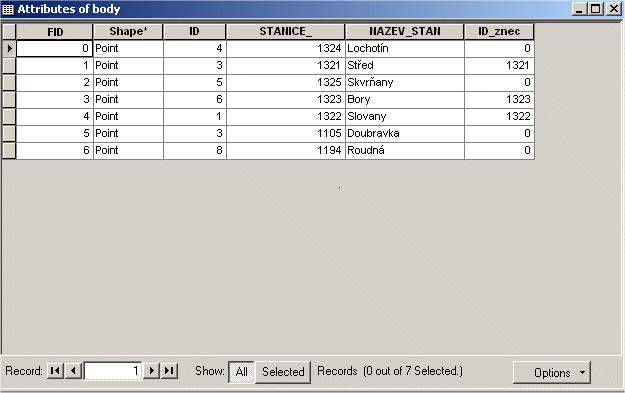Screen dimensions: 625x393
Task: Click the ID column header
Action: pos(195,31)
